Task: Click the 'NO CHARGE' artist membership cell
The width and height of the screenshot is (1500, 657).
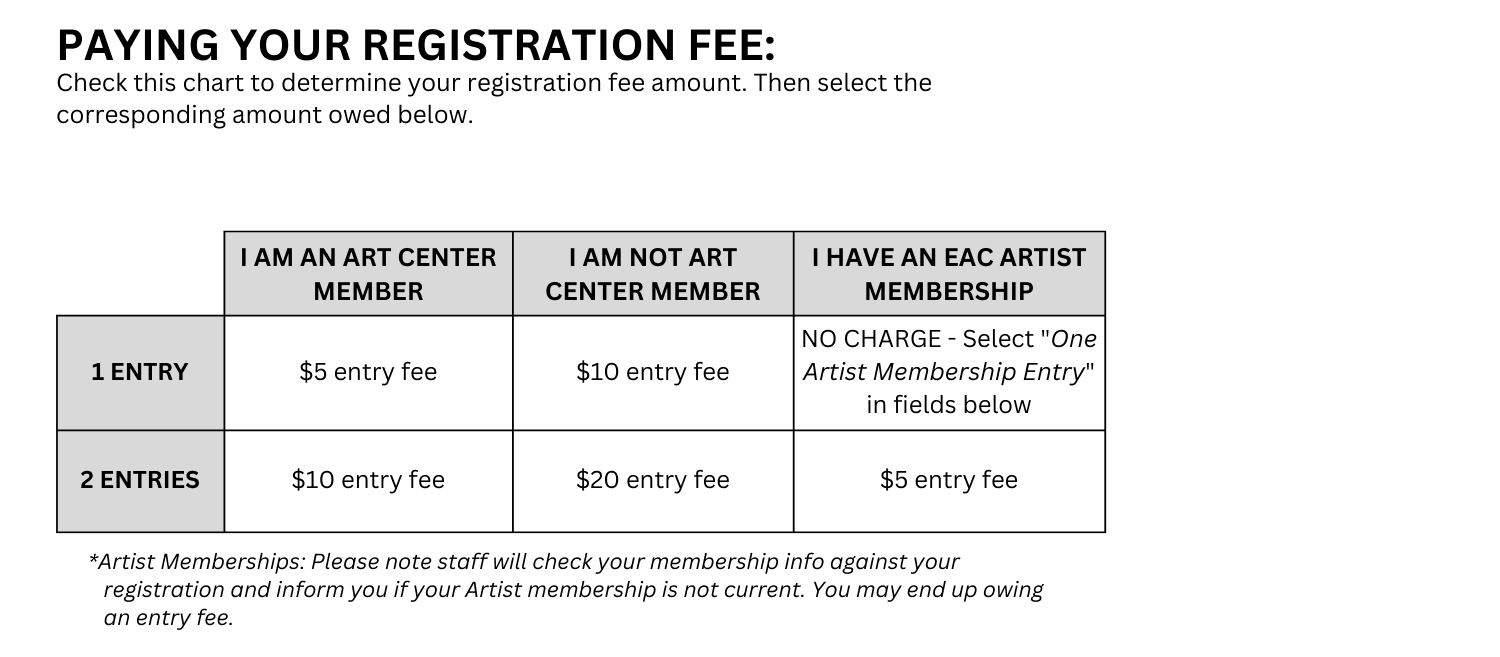Action: tap(949, 373)
